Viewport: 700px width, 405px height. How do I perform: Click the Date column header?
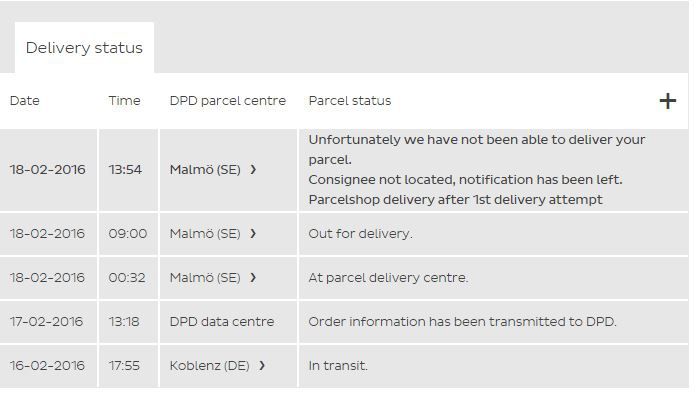pos(25,100)
